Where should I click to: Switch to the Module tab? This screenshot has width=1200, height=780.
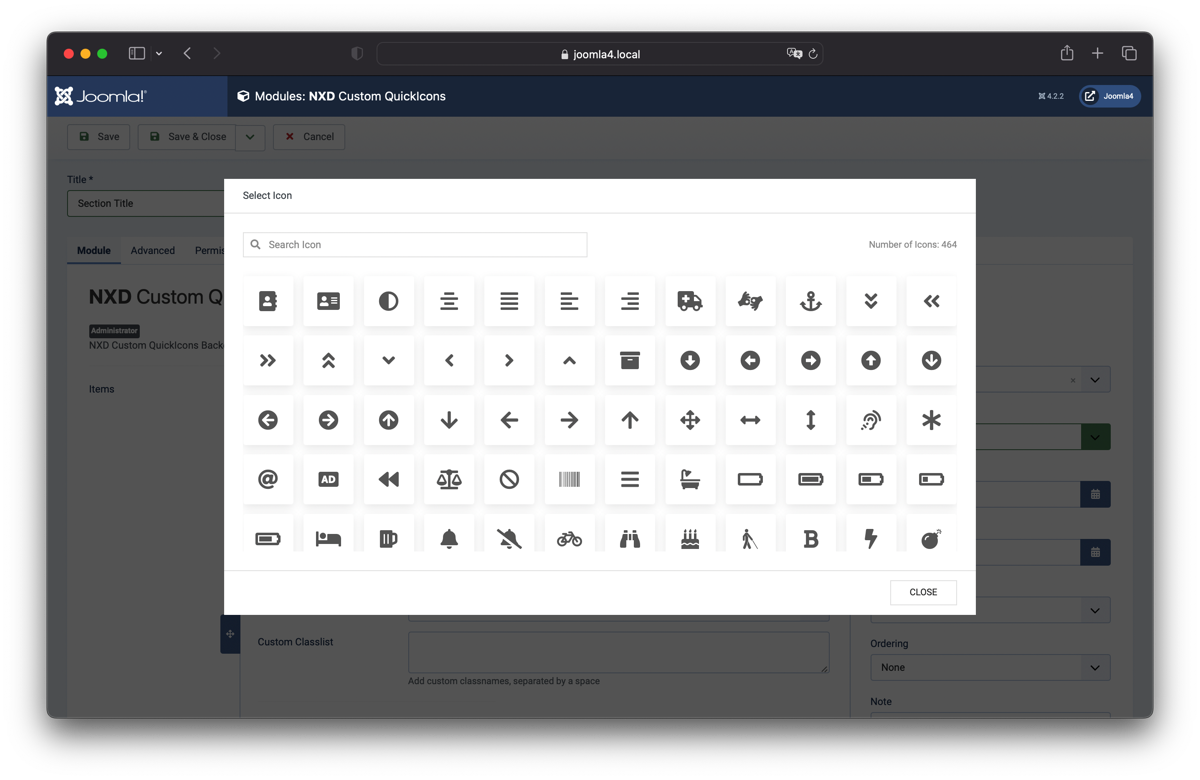(x=94, y=250)
